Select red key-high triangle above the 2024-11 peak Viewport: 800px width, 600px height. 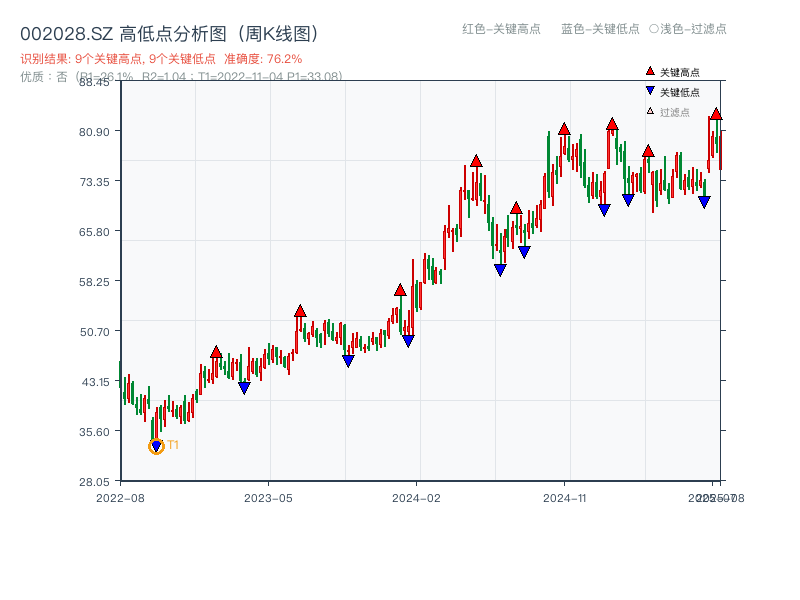[564, 129]
